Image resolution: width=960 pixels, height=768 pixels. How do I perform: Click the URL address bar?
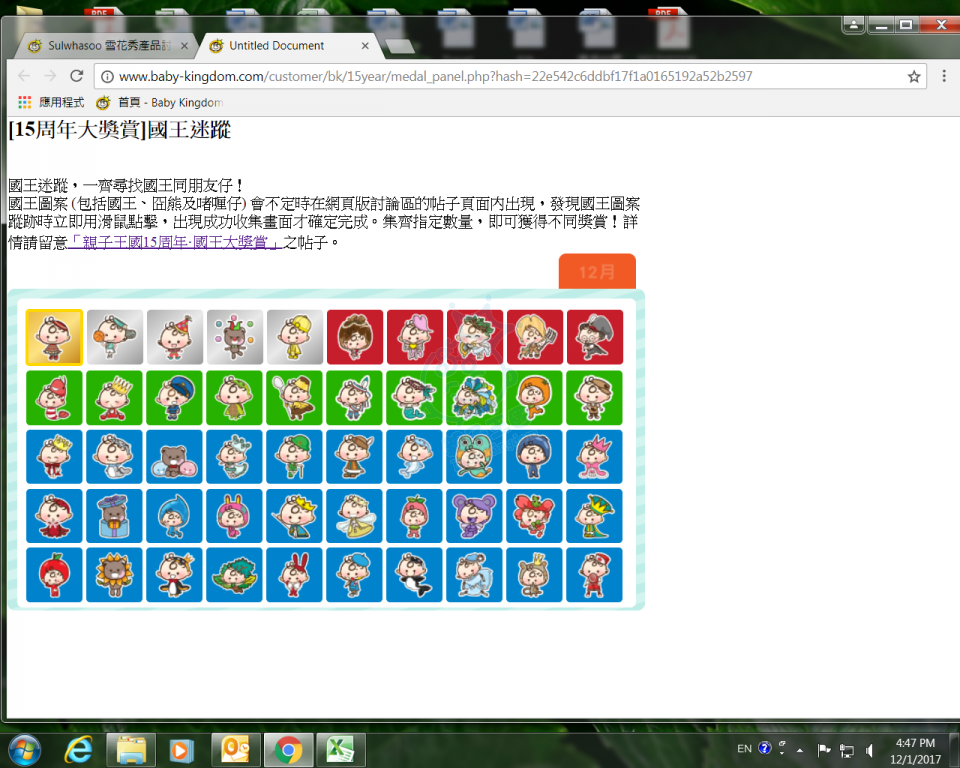point(500,76)
